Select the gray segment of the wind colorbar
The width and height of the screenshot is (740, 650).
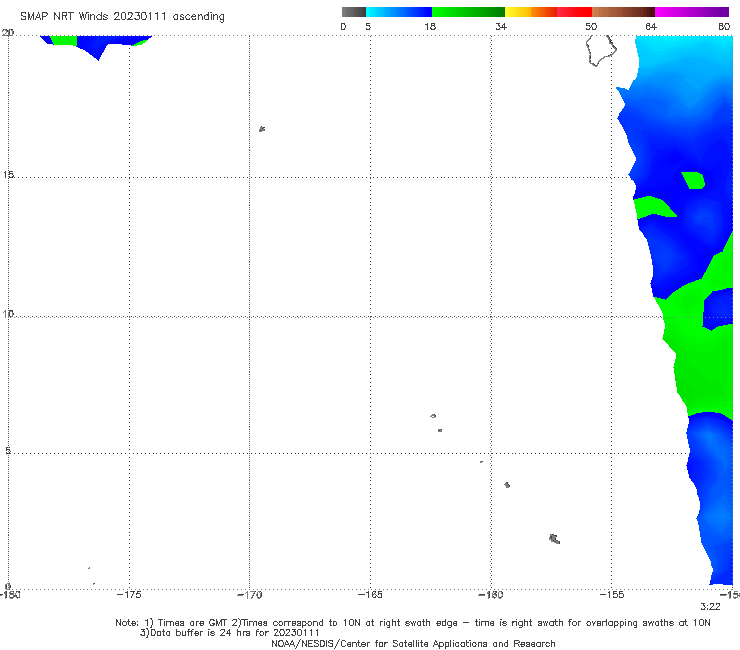[354, 12]
